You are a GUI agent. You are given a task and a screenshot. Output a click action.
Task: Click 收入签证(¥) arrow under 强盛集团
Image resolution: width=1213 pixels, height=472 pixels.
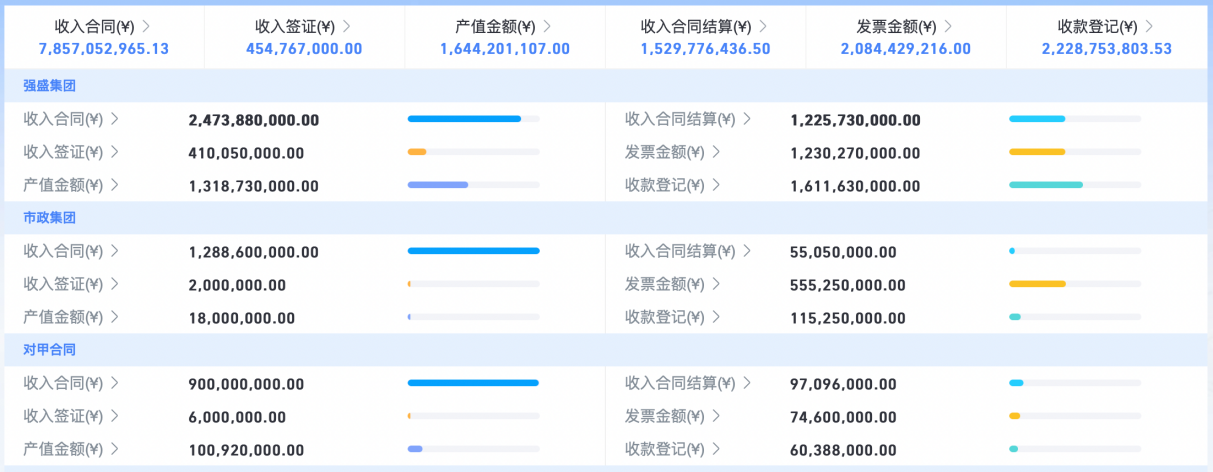coord(115,152)
